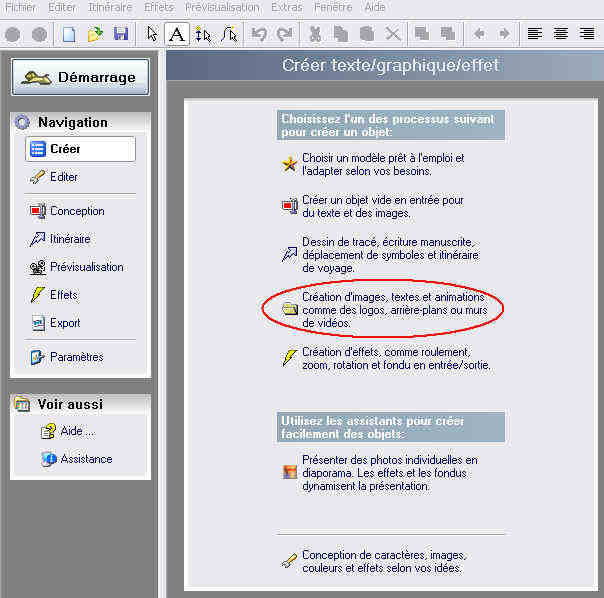
Task: Open the Editer menu
Action: (62, 7)
